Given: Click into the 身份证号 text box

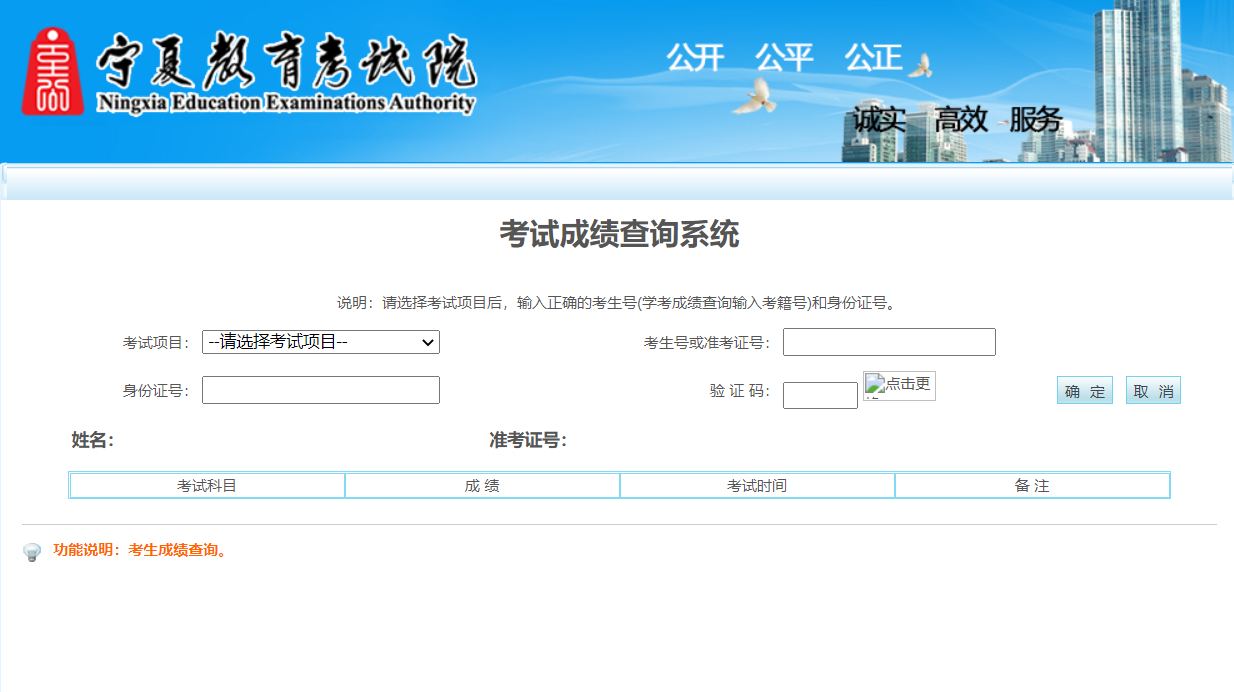Looking at the screenshot, I should coord(320,390).
